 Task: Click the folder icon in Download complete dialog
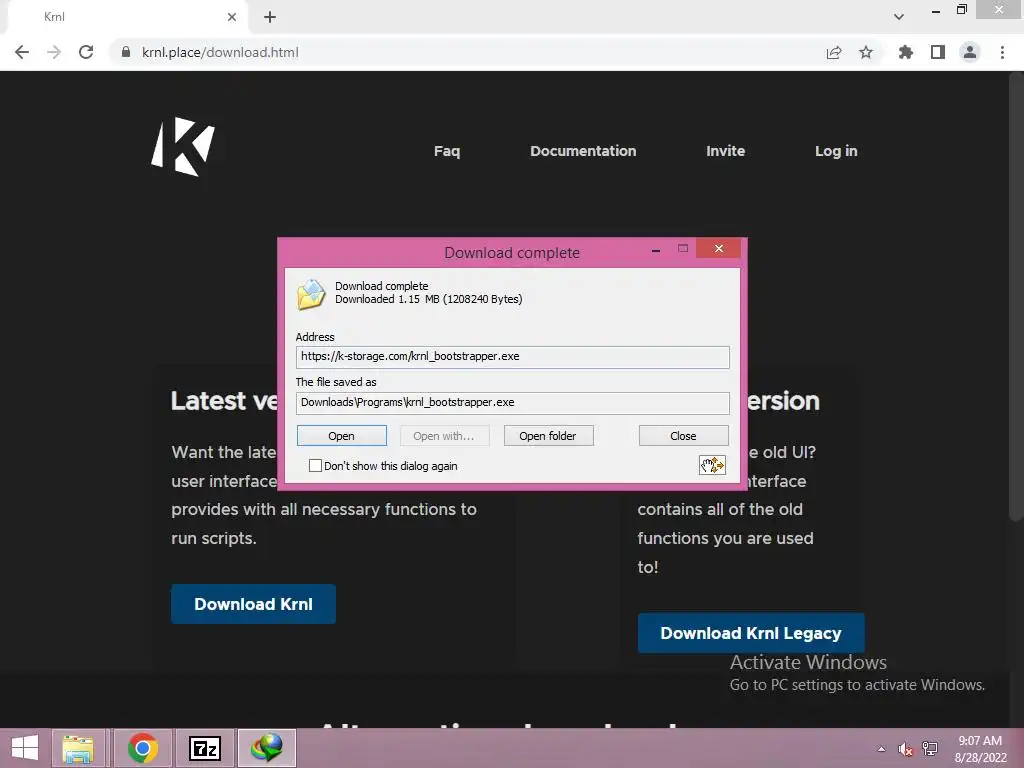coord(311,294)
